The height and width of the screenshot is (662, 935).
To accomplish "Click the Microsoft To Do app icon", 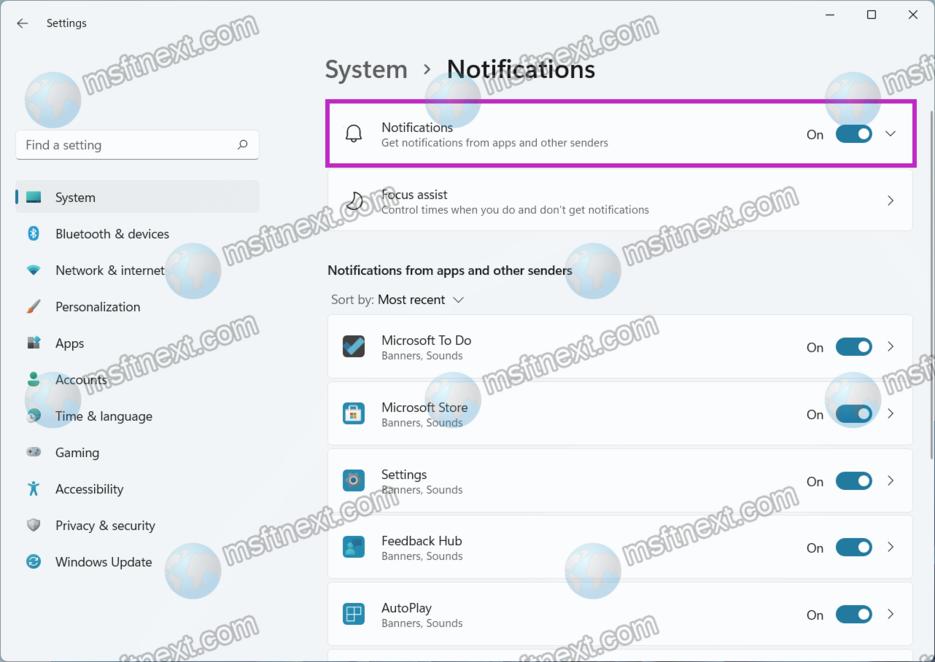I will point(354,347).
